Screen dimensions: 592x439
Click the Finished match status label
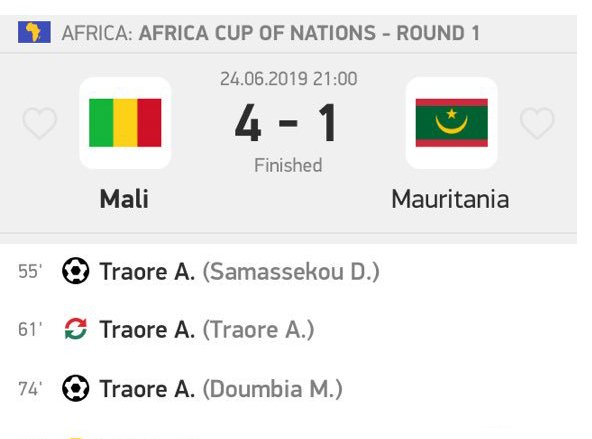click(x=288, y=165)
